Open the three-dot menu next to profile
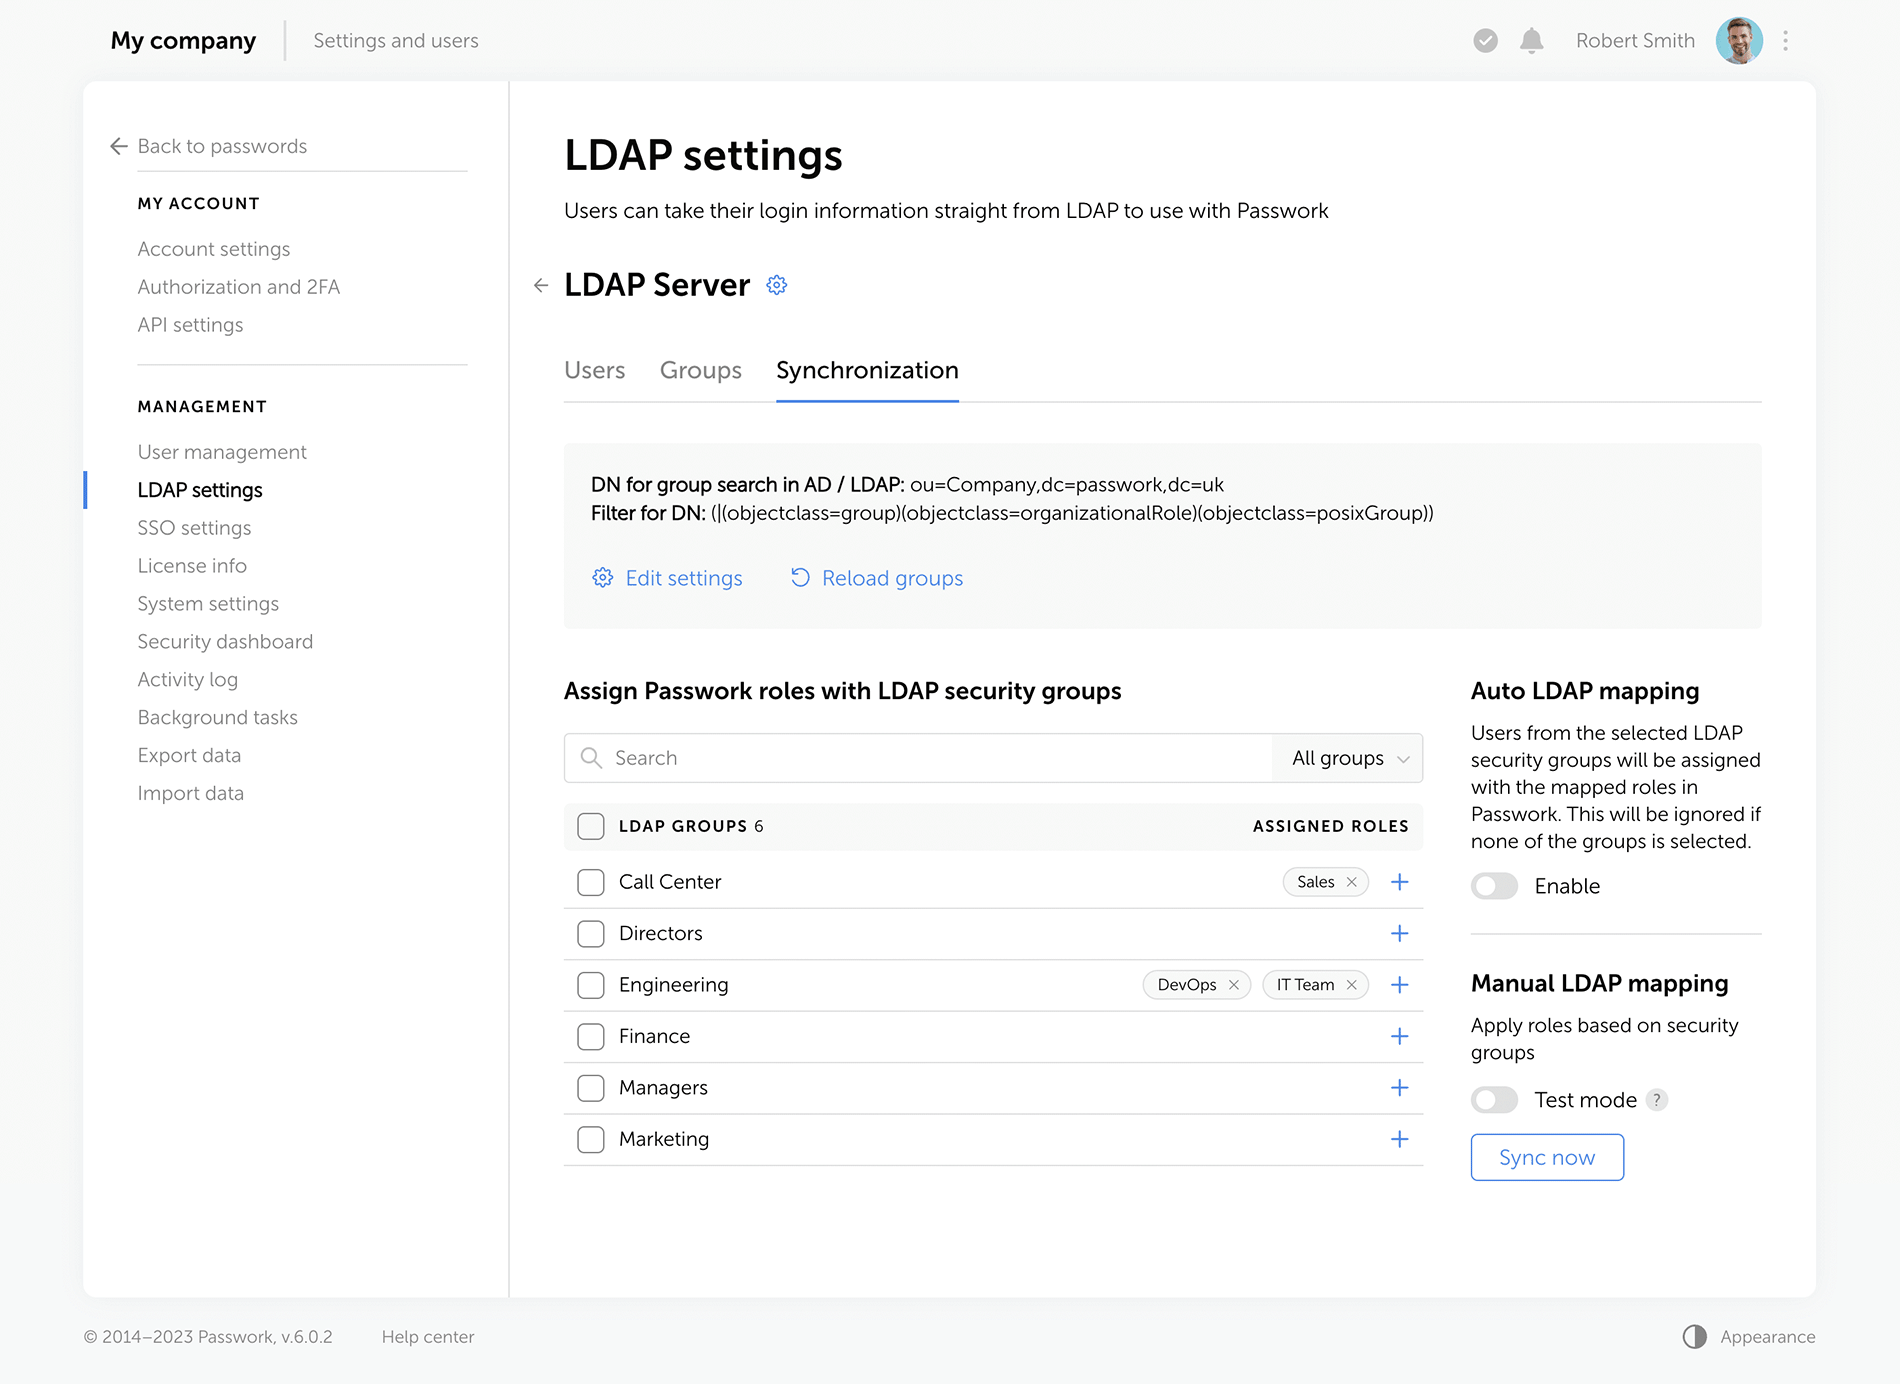The image size is (1900, 1384). pyautogui.click(x=1785, y=41)
